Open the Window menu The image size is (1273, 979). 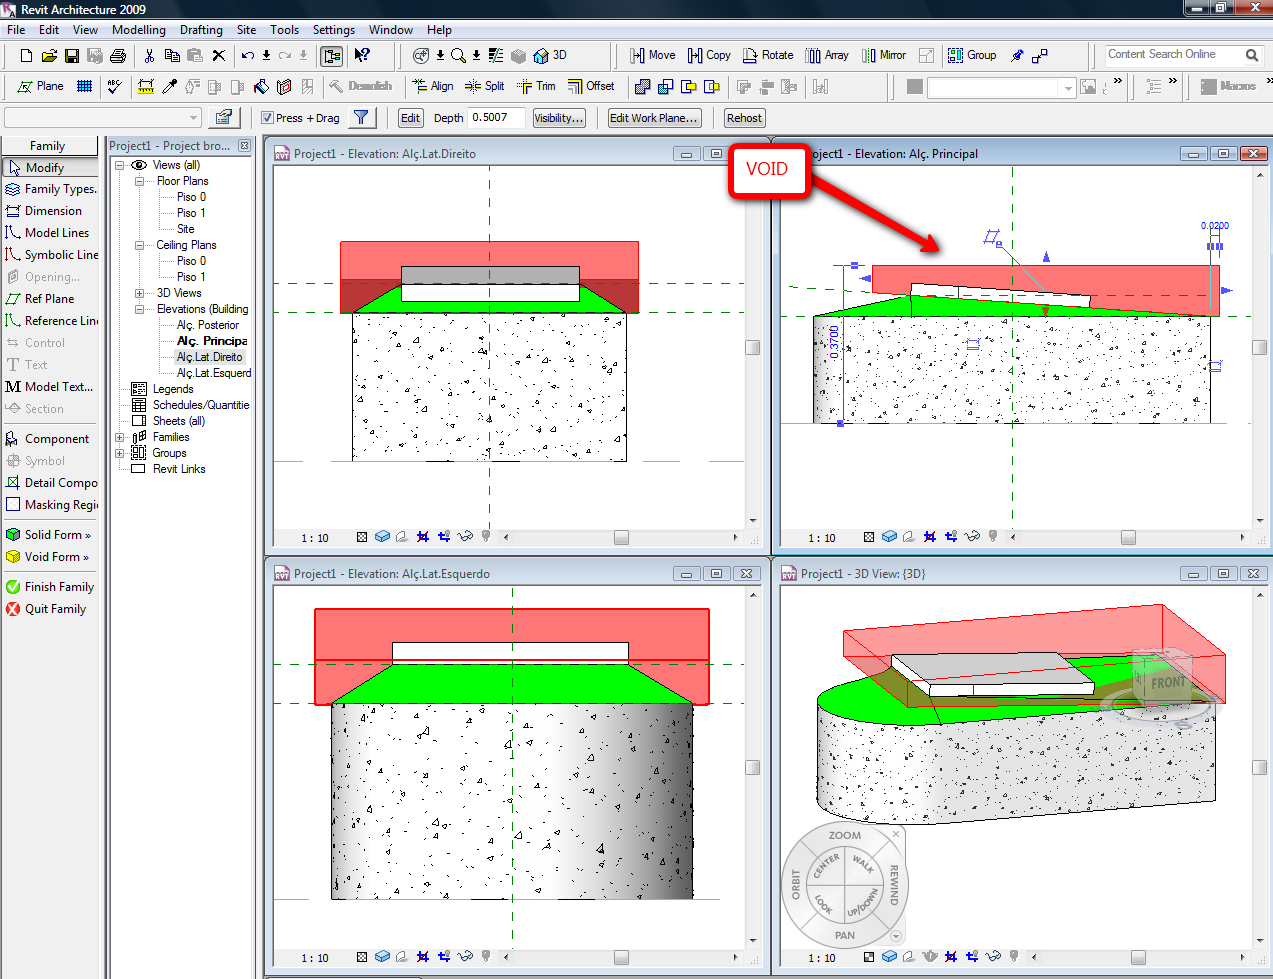390,30
